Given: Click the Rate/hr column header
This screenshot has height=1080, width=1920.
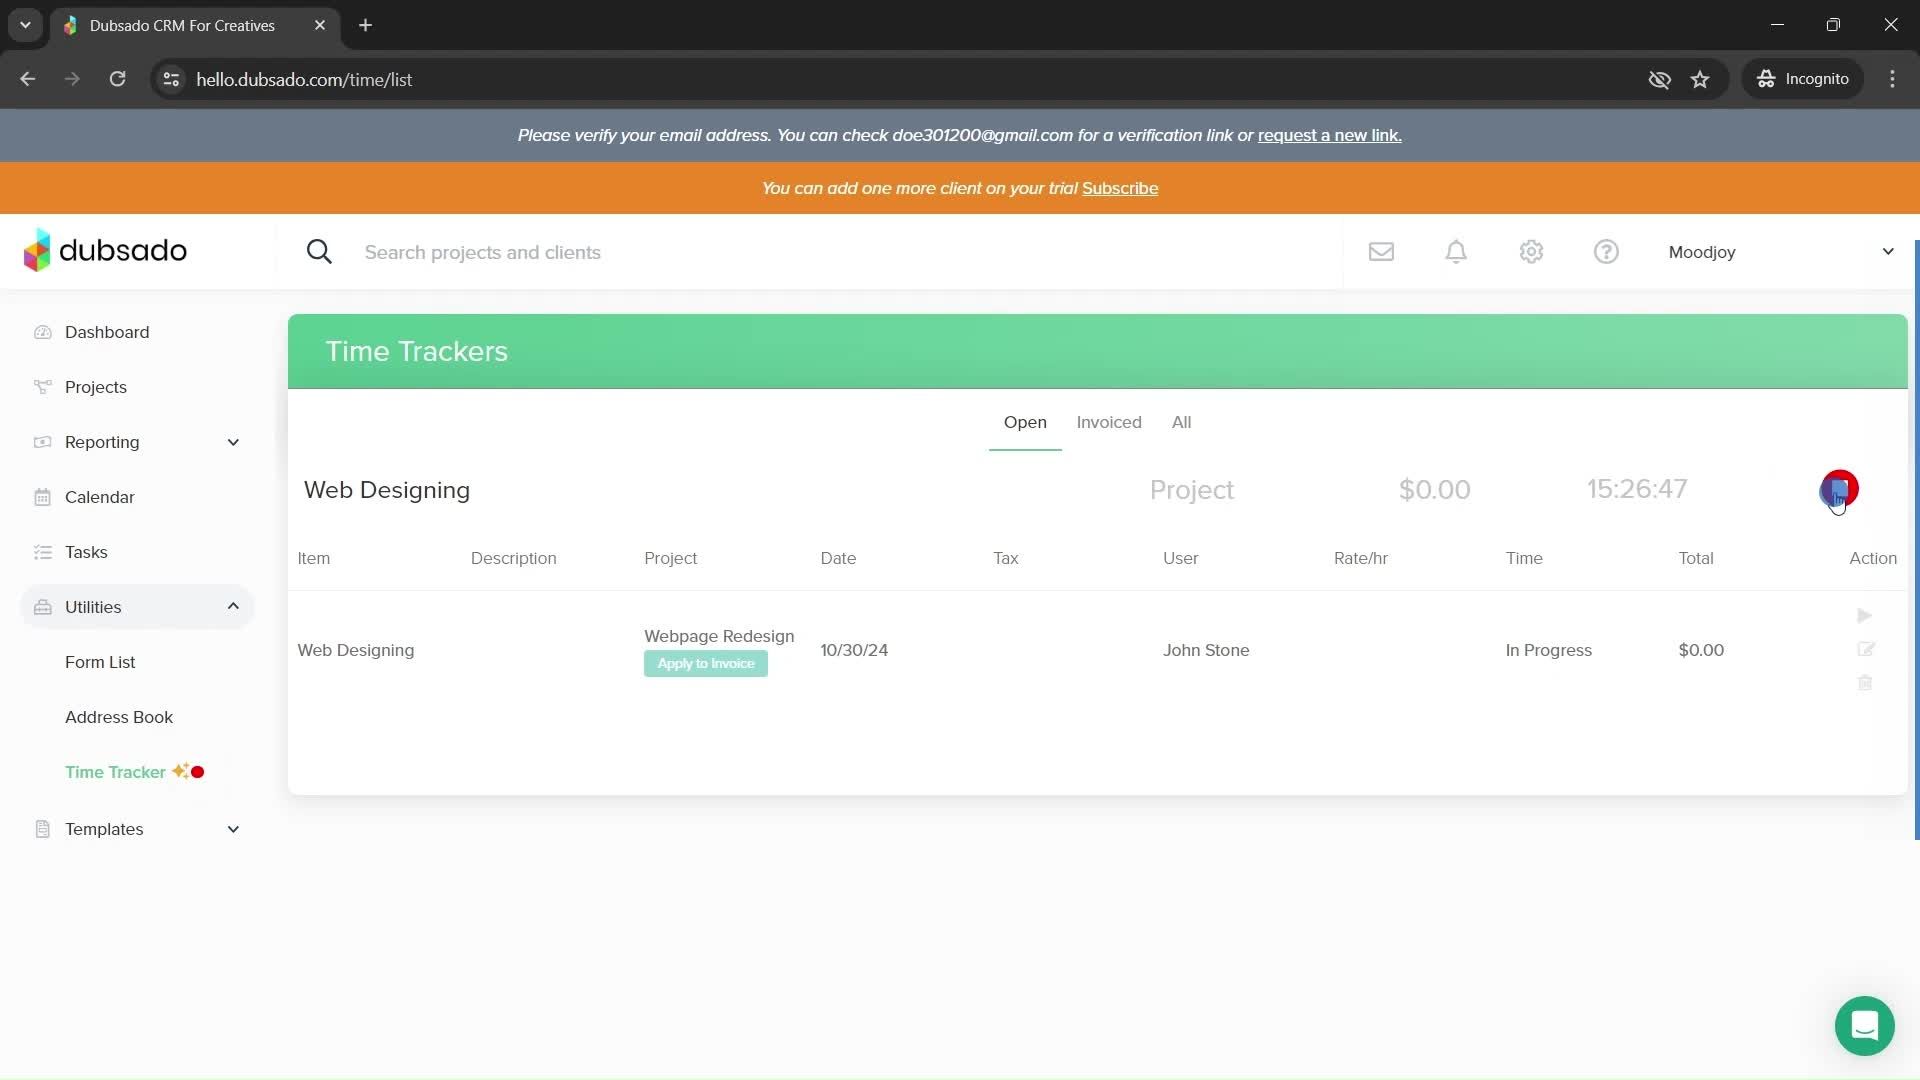Looking at the screenshot, I should pyautogui.click(x=1360, y=558).
